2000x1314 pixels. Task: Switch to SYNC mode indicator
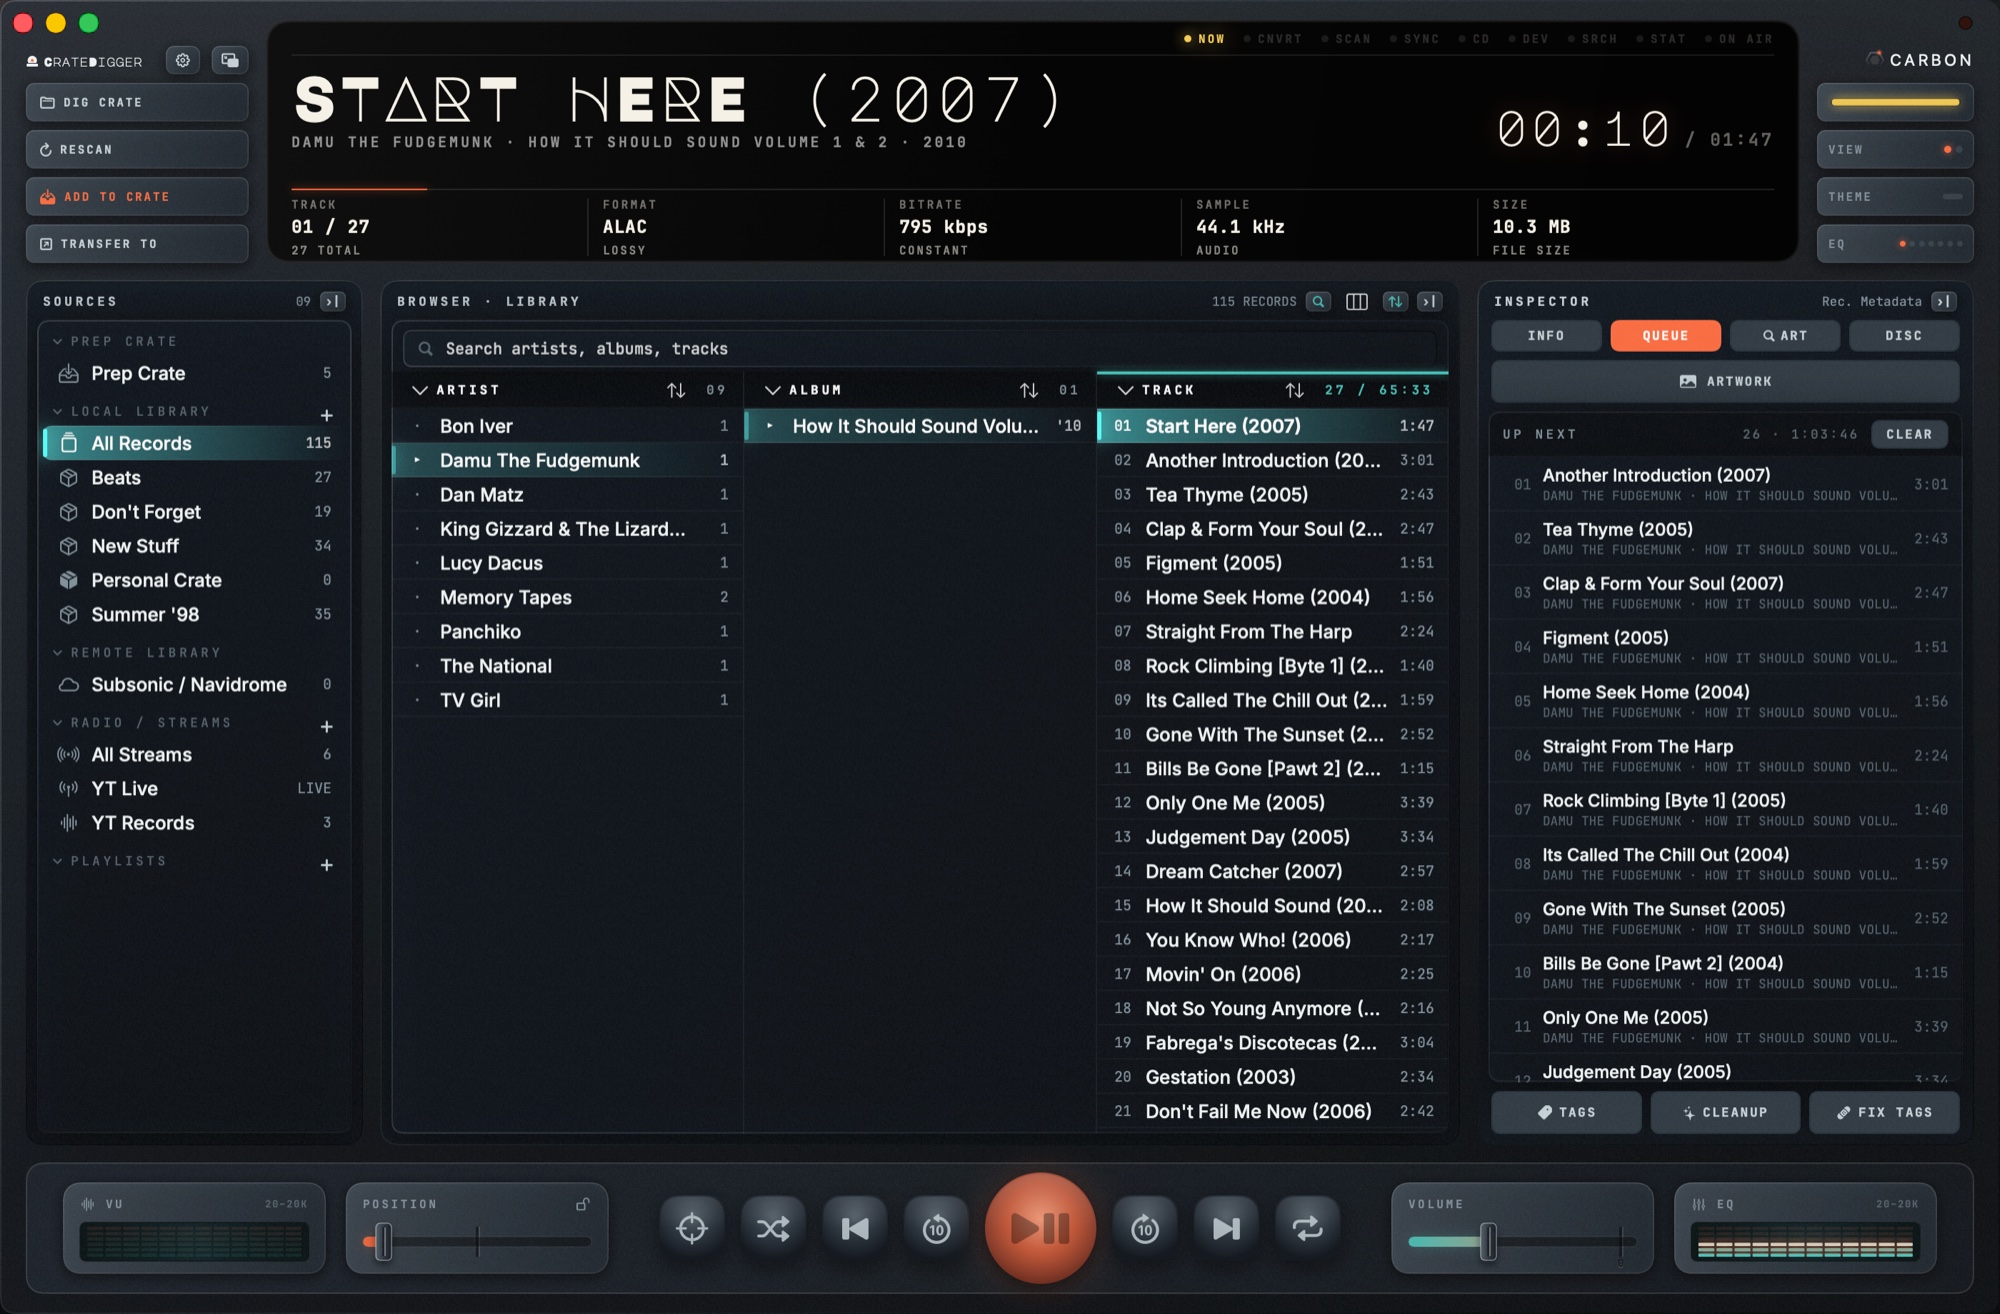point(1415,39)
